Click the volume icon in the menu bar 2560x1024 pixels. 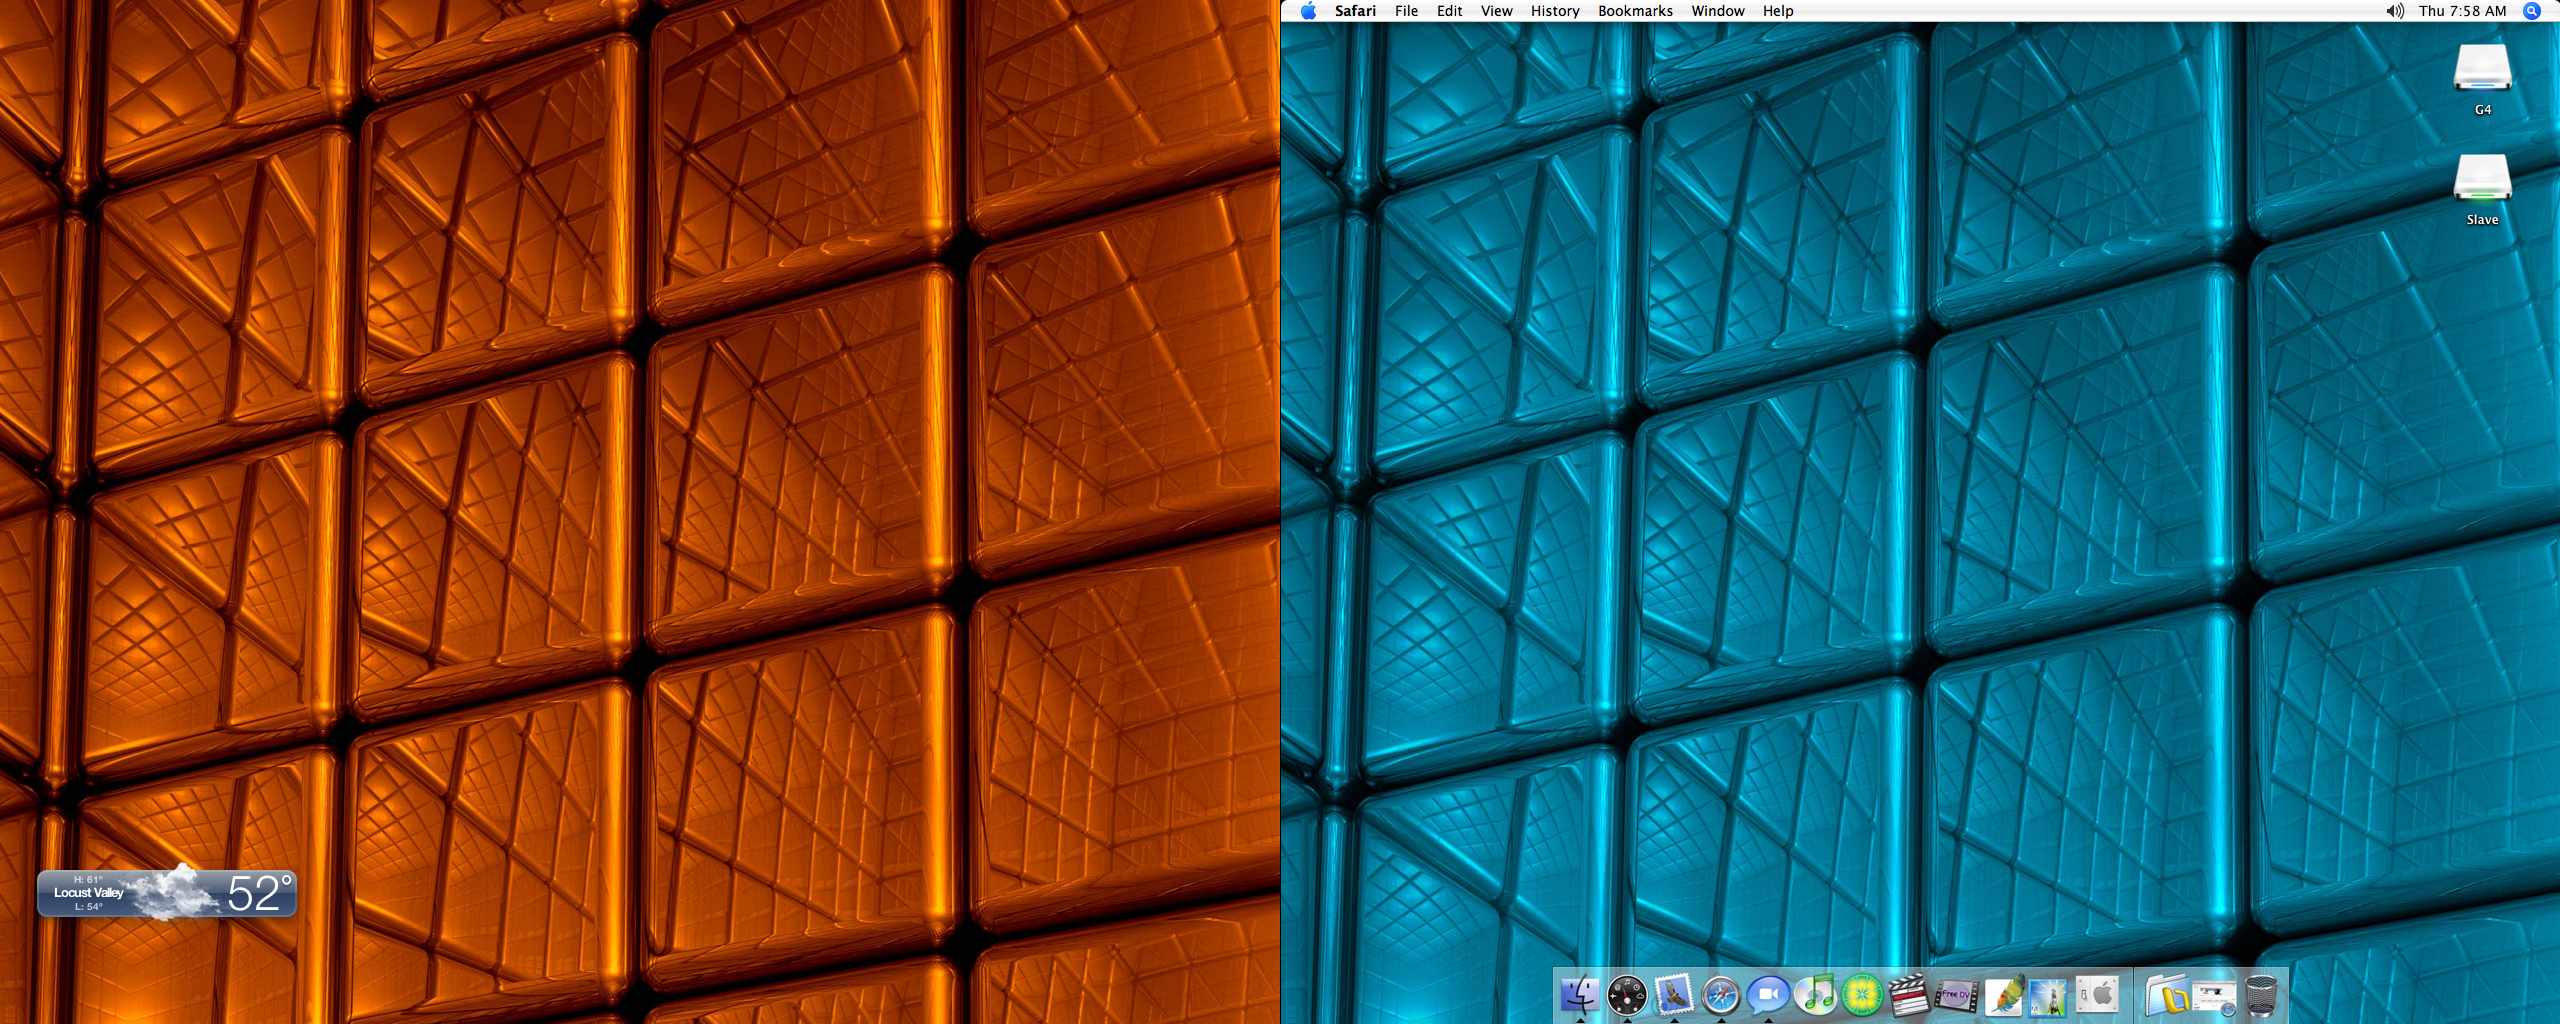[2395, 11]
